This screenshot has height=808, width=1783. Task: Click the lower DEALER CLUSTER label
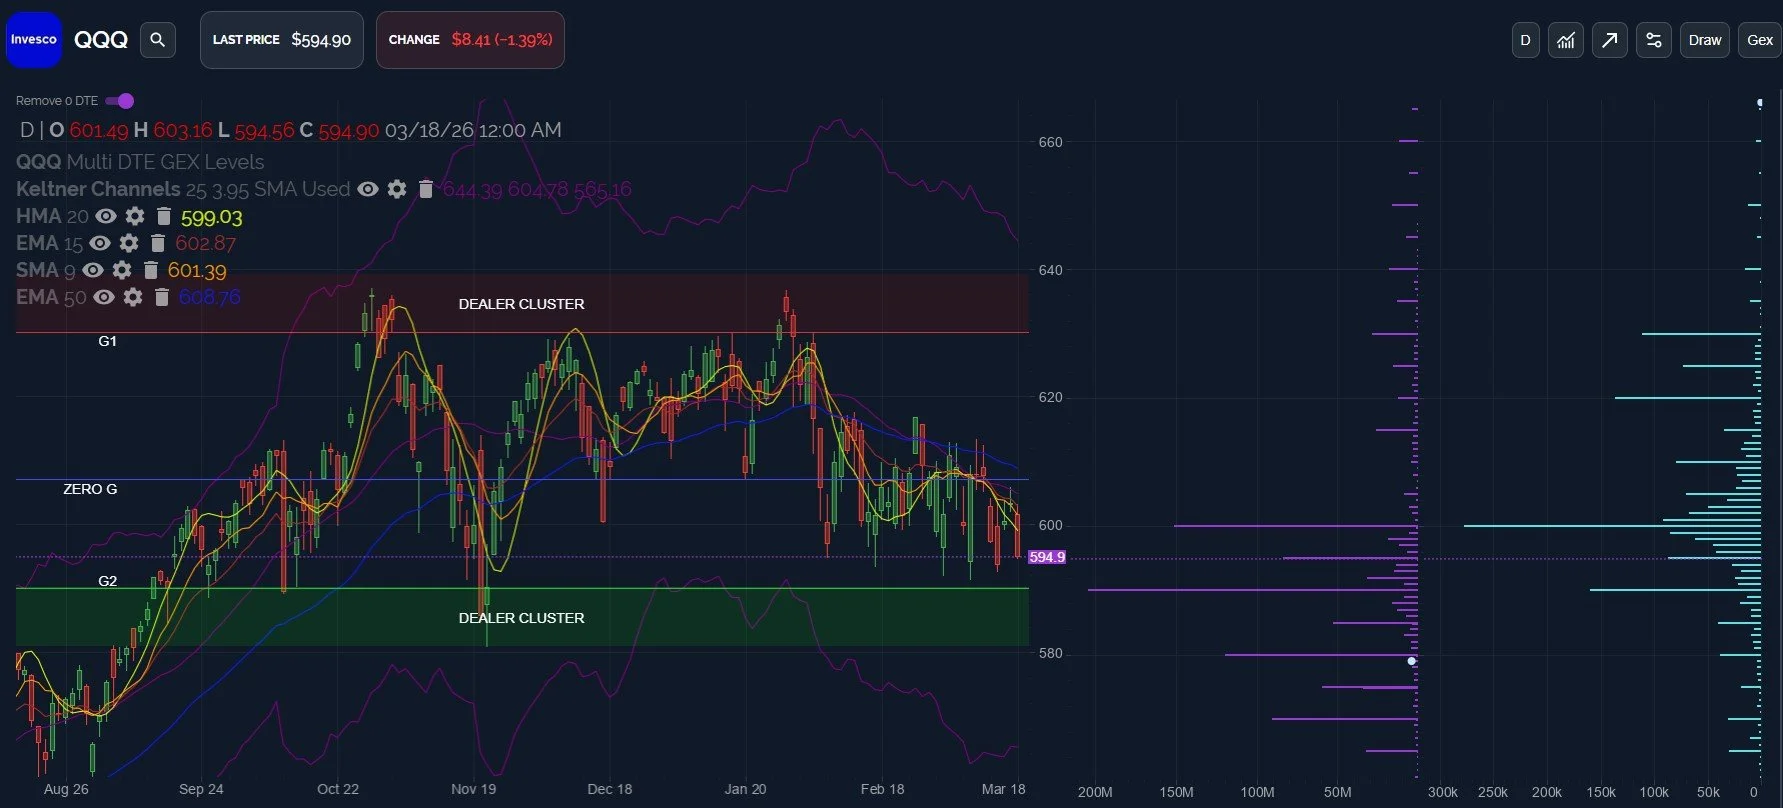pyautogui.click(x=521, y=618)
